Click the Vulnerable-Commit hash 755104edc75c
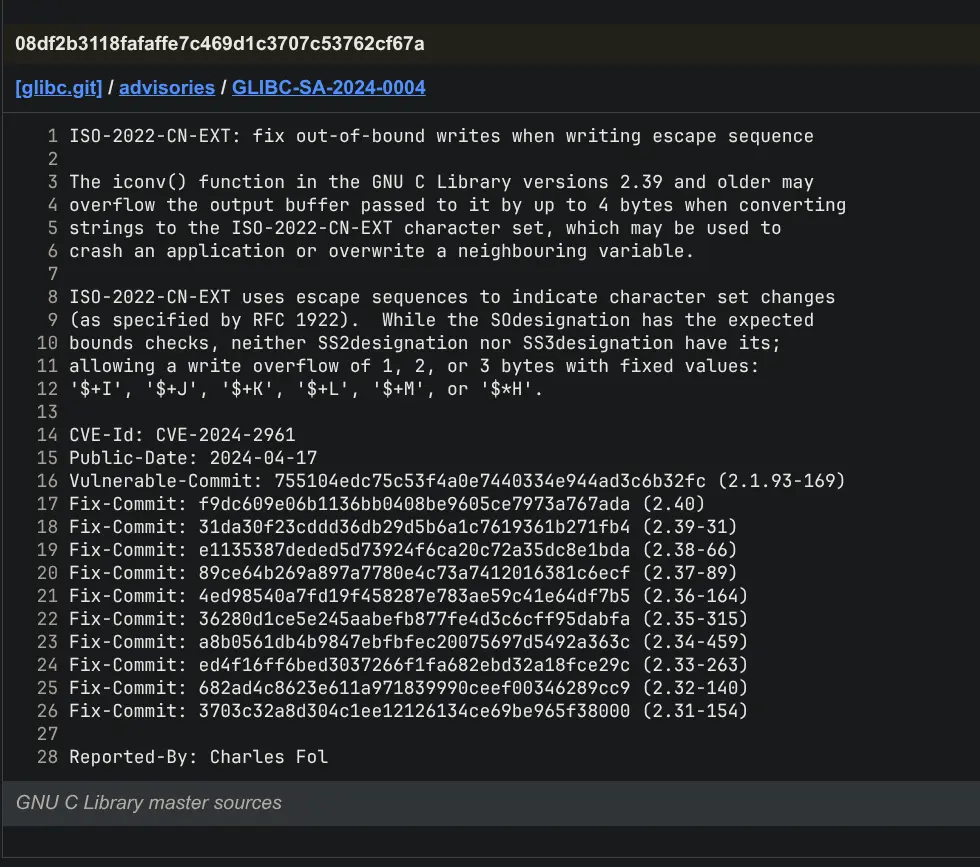This screenshot has width=980, height=867. coord(500,481)
